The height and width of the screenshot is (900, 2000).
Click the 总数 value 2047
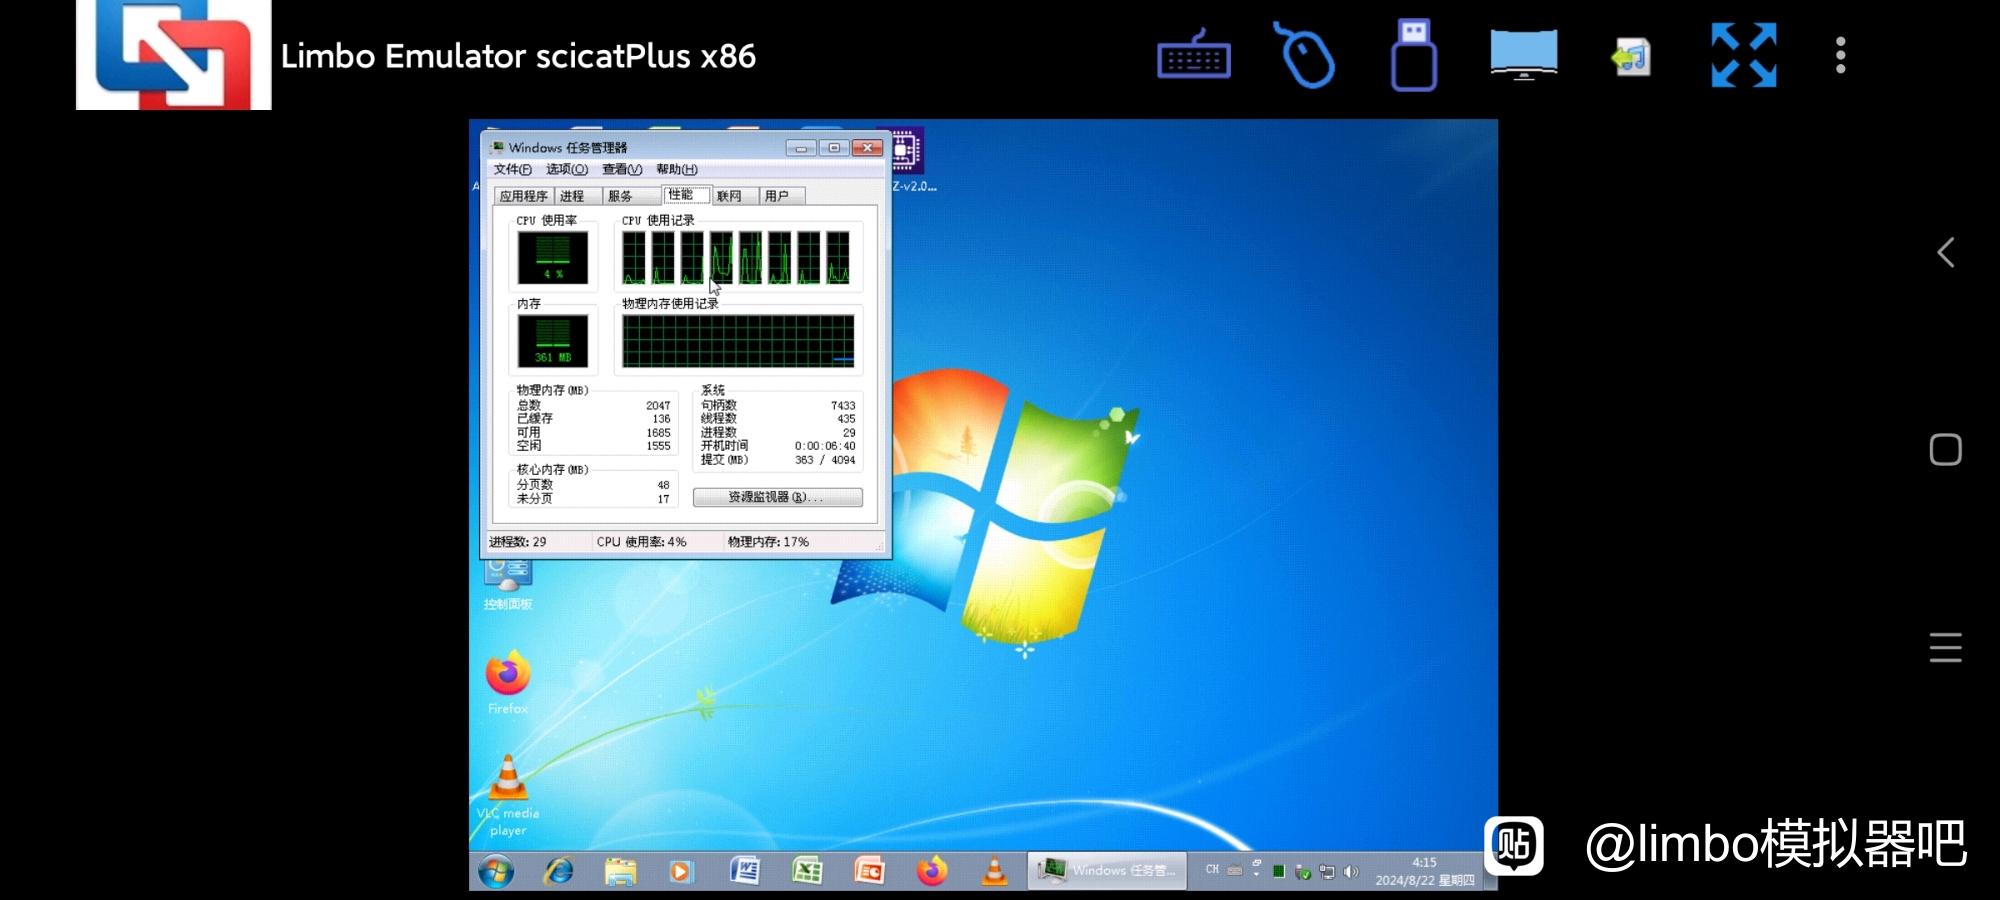(x=658, y=406)
